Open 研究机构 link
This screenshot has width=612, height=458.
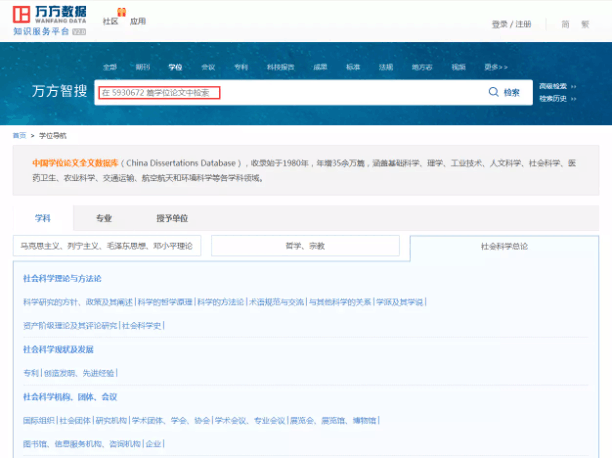pyautogui.click(x=111, y=421)
